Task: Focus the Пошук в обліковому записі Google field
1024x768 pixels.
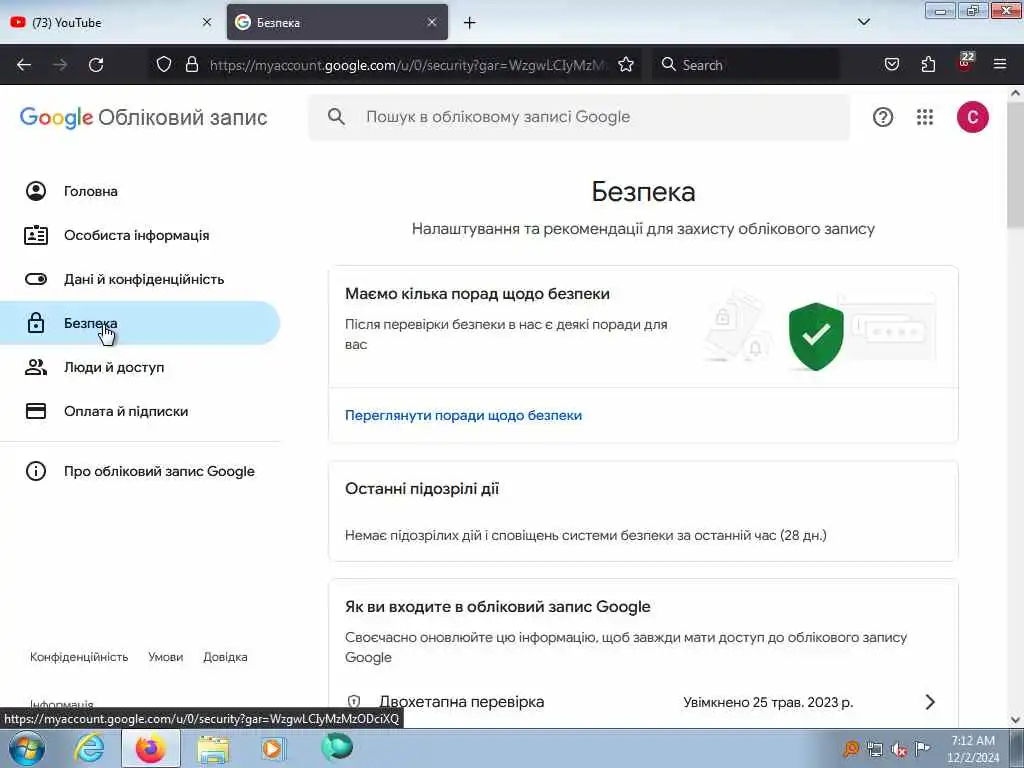Action: pos(579,117)
